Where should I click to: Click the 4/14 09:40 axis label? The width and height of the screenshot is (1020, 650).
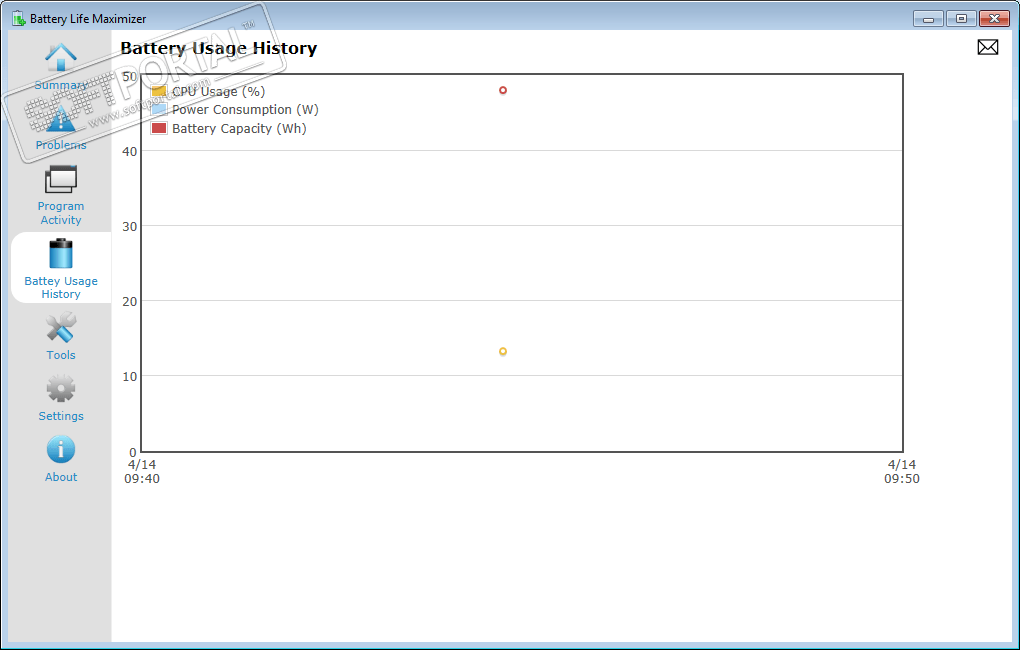point(142,472)
